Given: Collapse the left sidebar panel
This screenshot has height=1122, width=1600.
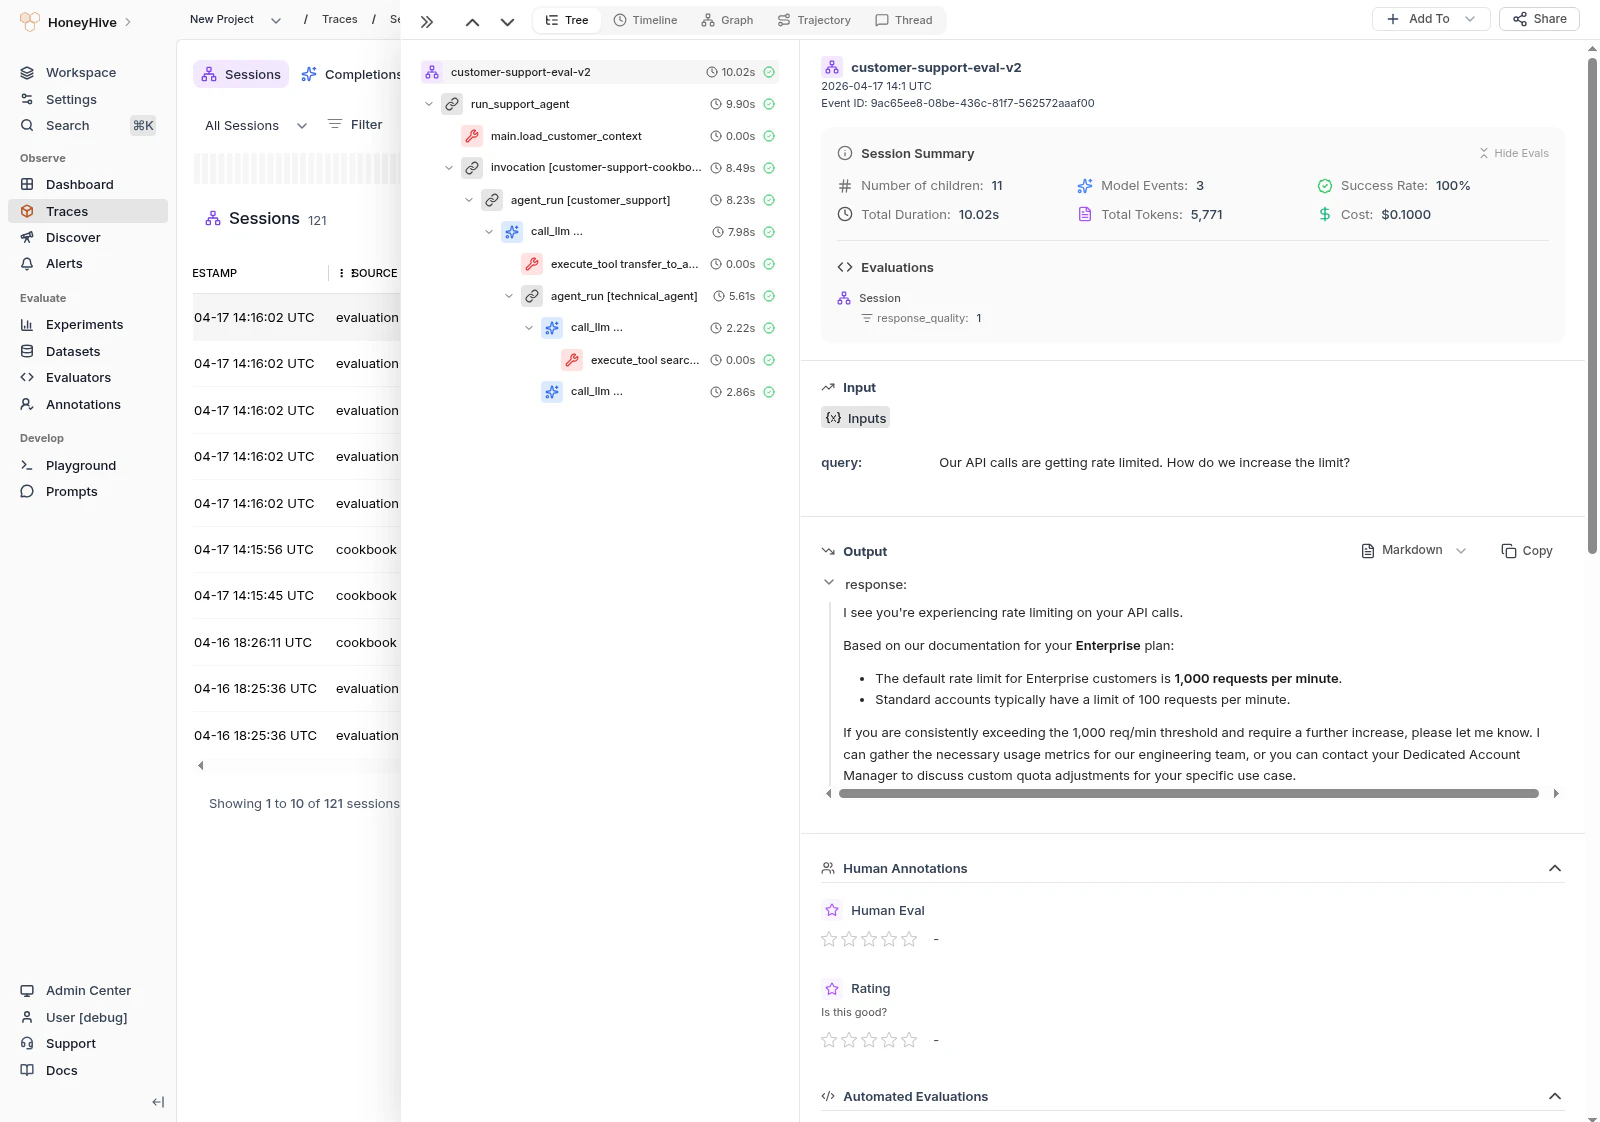Looking at the screenshot, I should pos(157,1102).
